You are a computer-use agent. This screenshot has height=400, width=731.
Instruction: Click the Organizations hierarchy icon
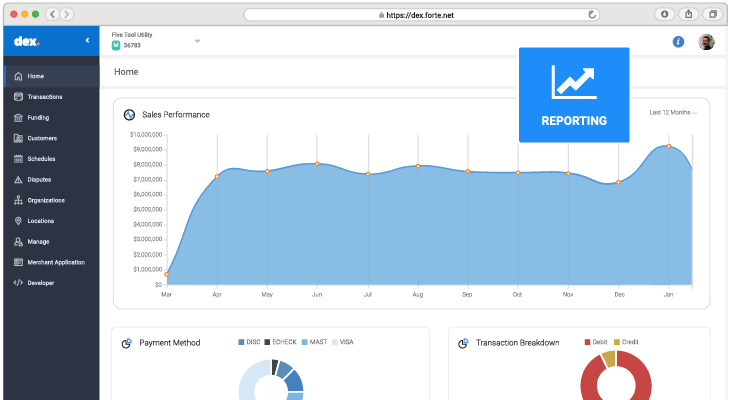(x=18, y=200)
